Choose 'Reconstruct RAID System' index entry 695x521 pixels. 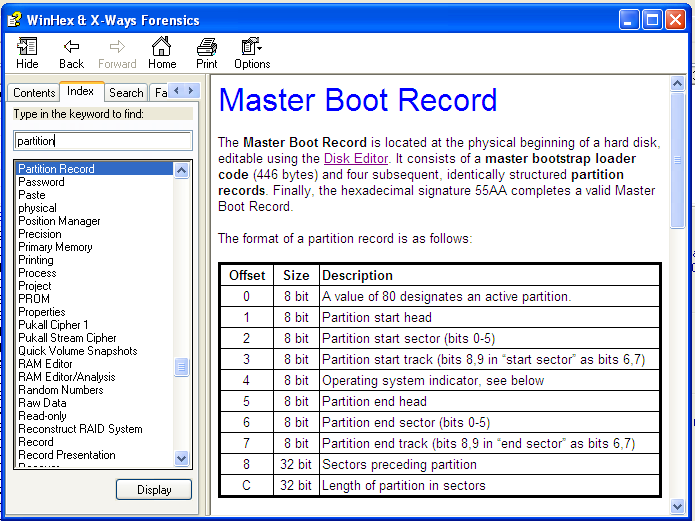pos(80,429)
